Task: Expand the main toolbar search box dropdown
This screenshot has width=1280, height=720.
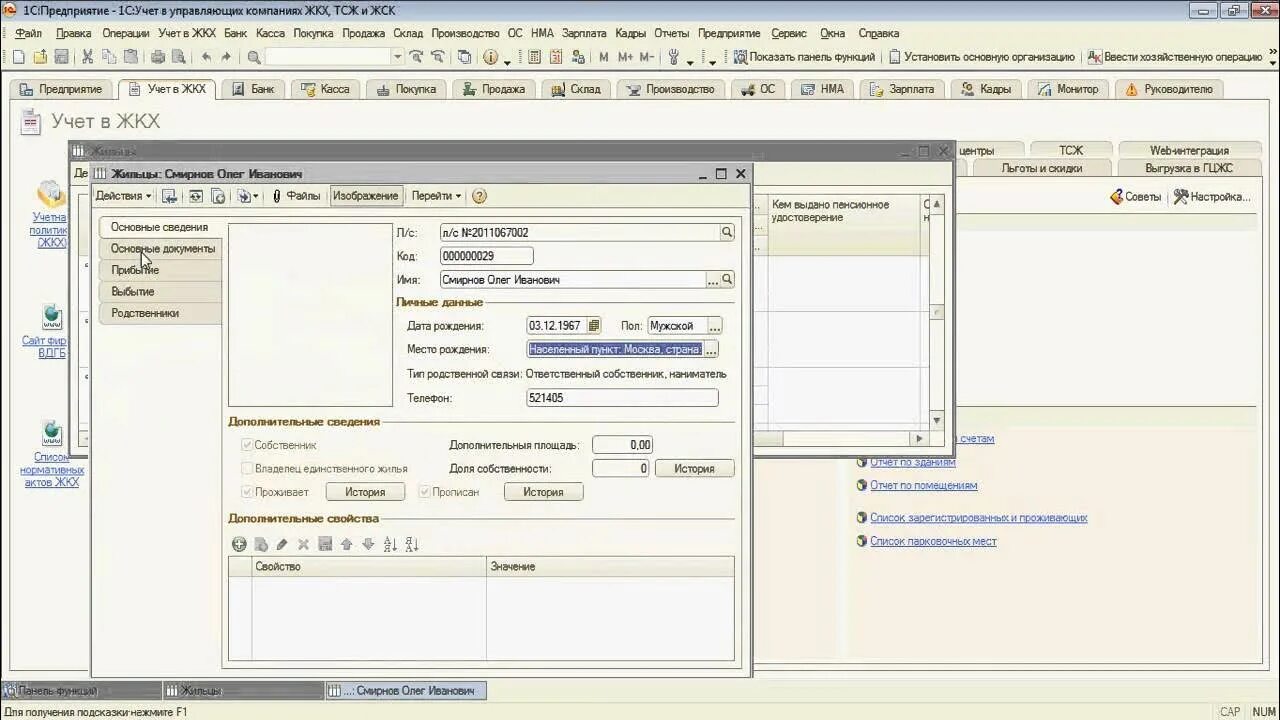Action: point(397,57)
